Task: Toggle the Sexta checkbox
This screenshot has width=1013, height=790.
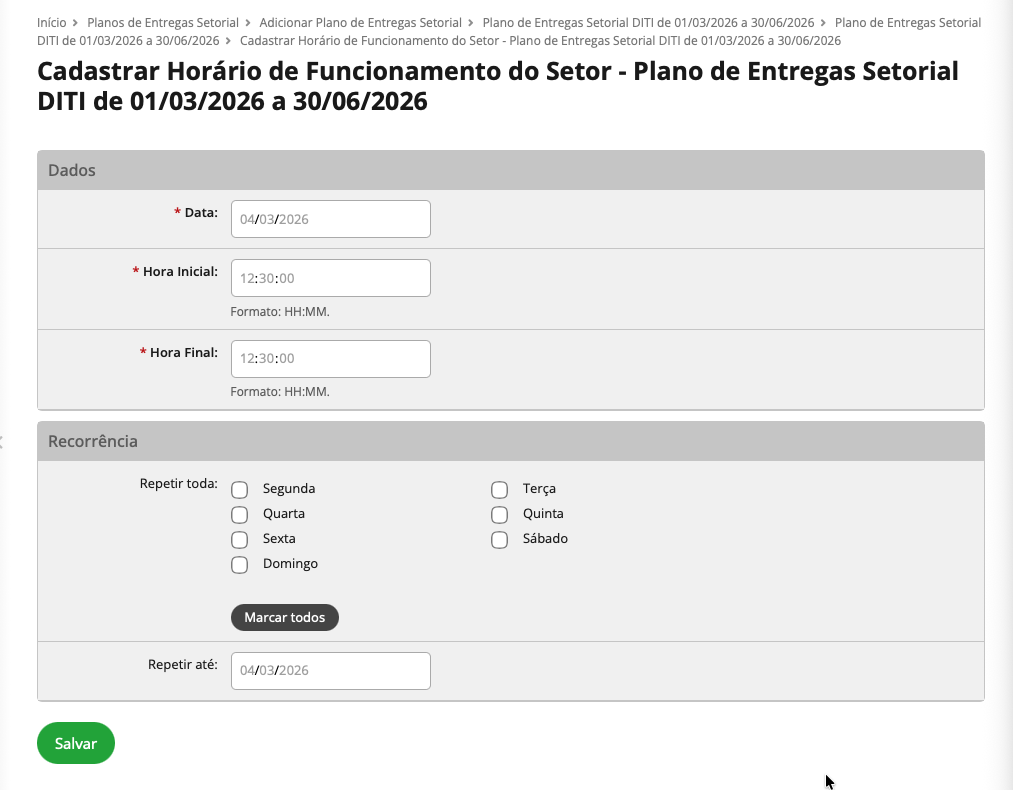Action: (x=240, y=540)
